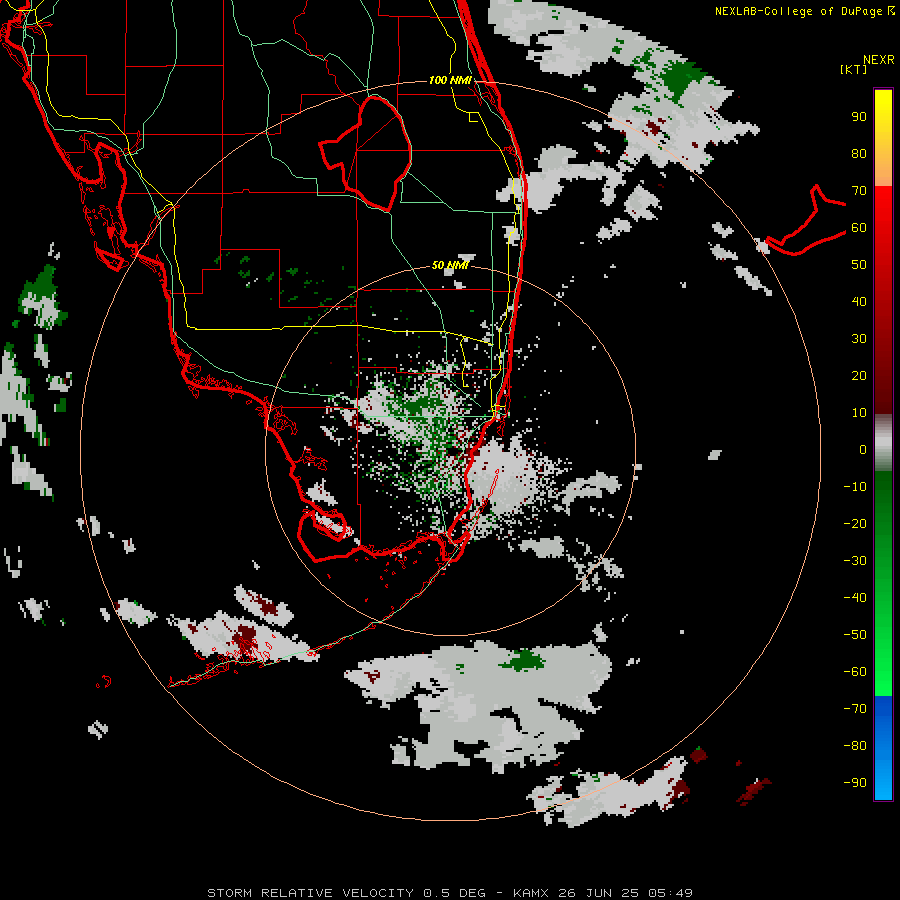Click the NEXR label above color scale

pyautogui.click(x=878, y=60)
